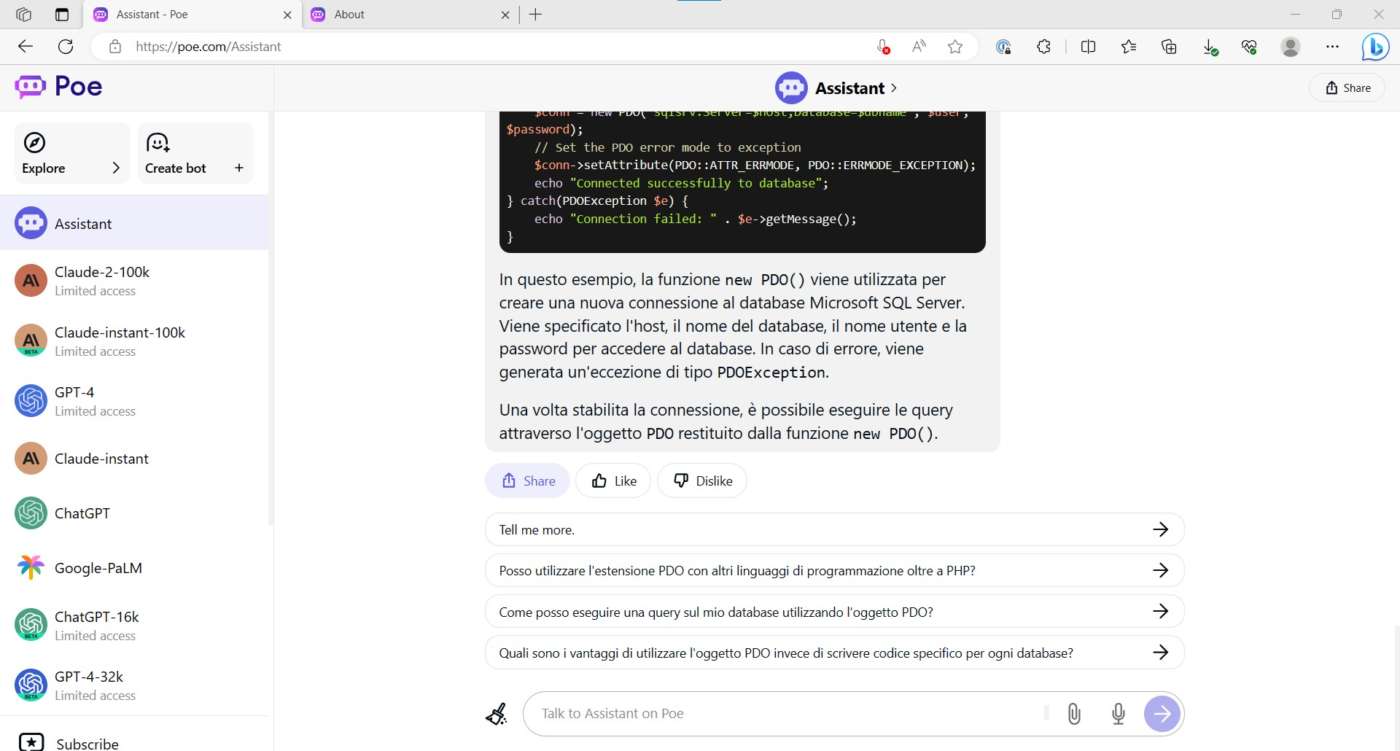The height and width of the screenshot is (751, 1400).
Task: Open the tab actions menu icon
Action: pyautogui.click(x=62, y=14)
